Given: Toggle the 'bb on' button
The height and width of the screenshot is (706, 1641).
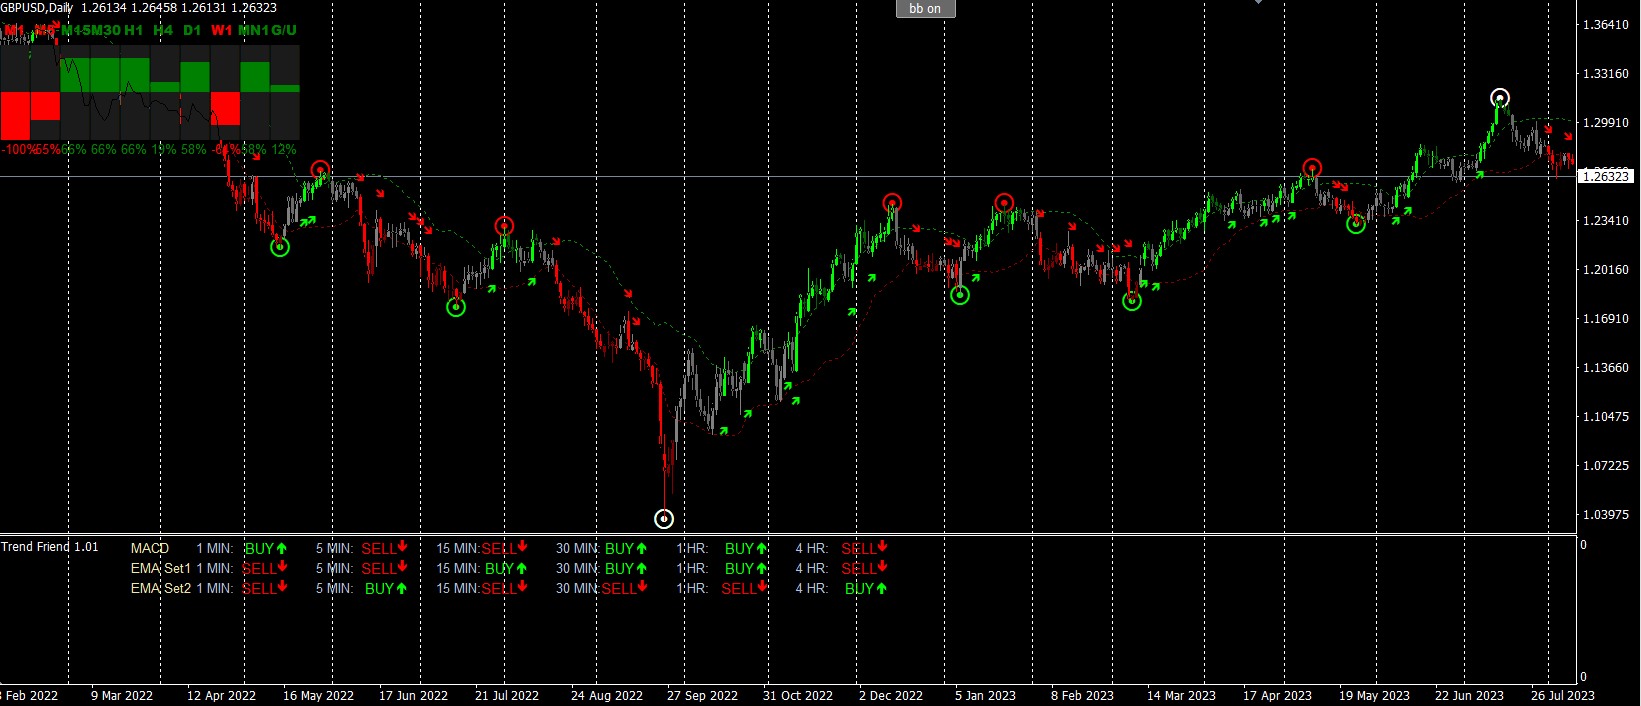Looking at the screenshot, I should click(925, 9).
